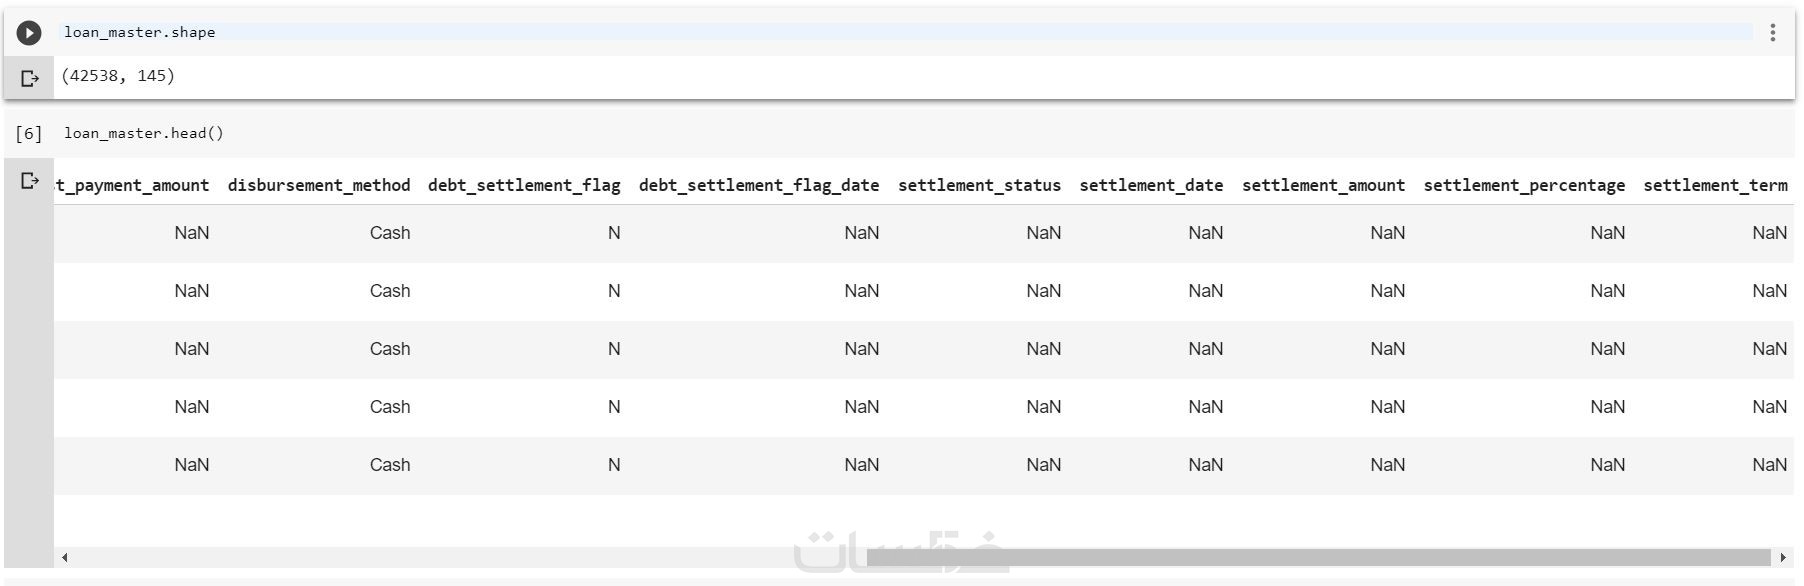The image size is (1804, 586).
Task: Select the settlement_date column header
Action: pos(1151,186)
